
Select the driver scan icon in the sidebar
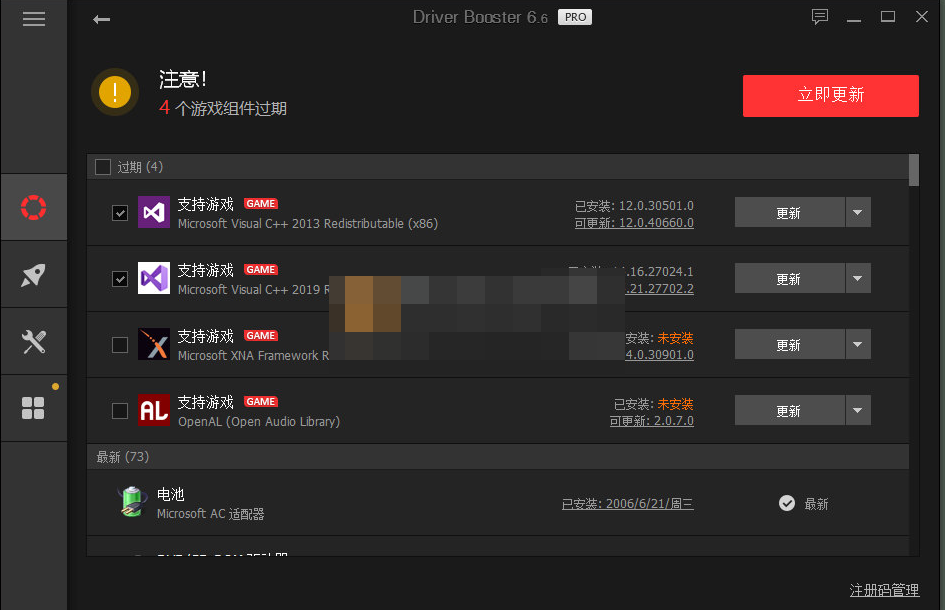point(33,207)
